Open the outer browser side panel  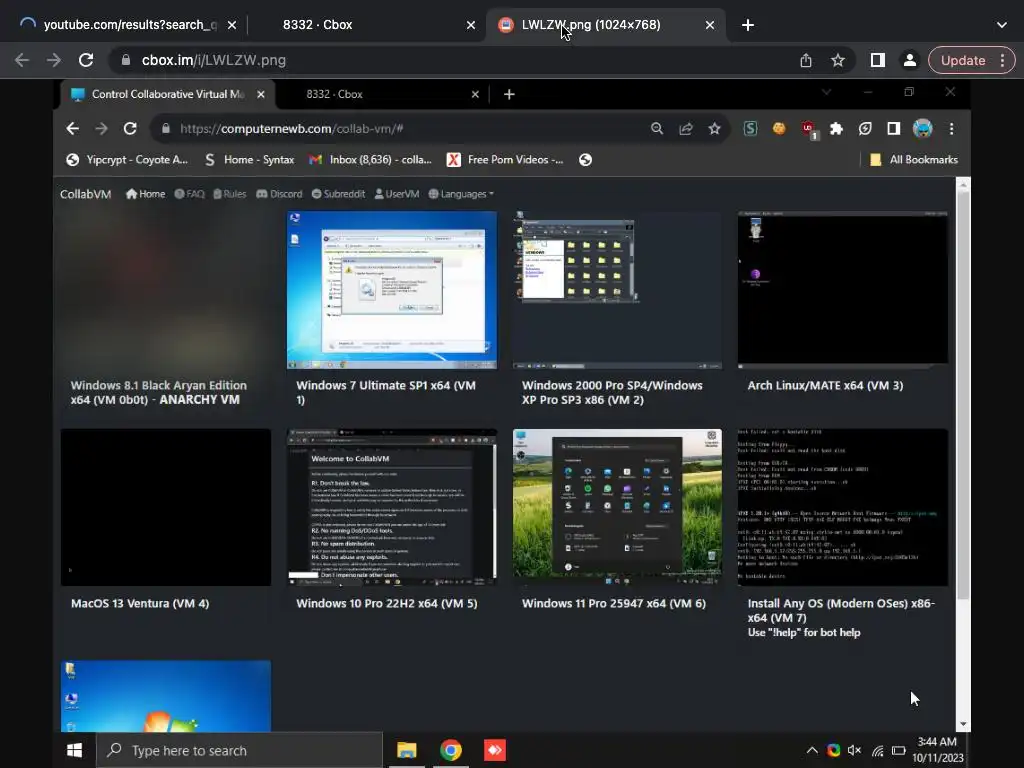click(878, 60)
